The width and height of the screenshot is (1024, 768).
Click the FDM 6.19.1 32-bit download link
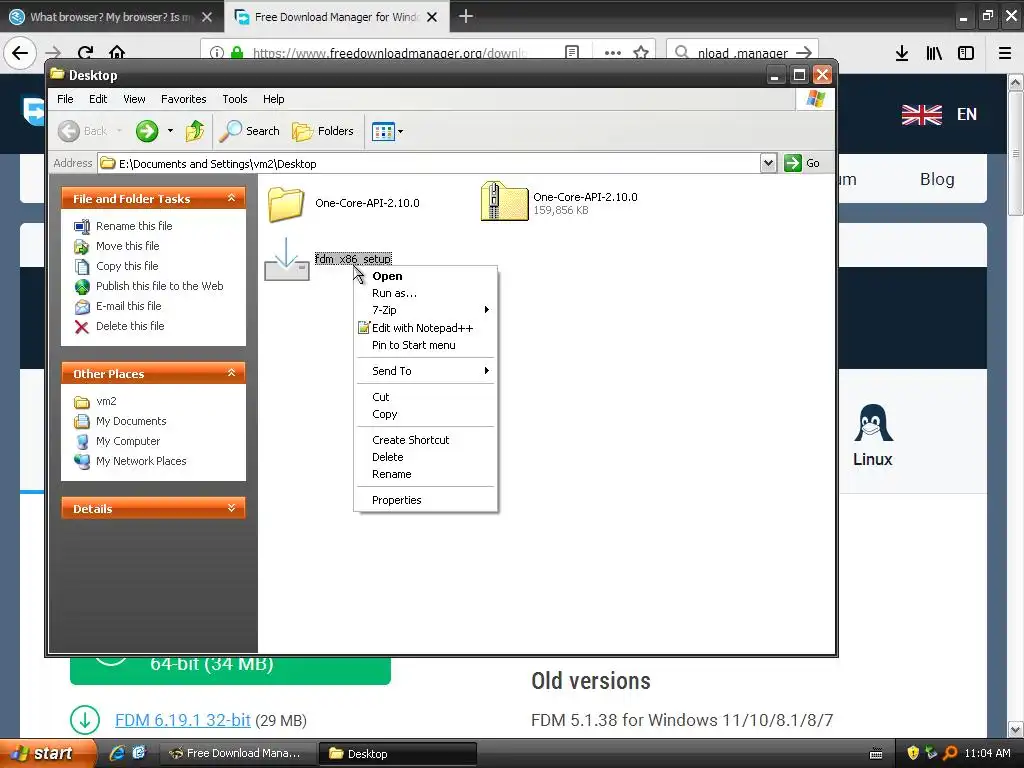click(183, 720)
